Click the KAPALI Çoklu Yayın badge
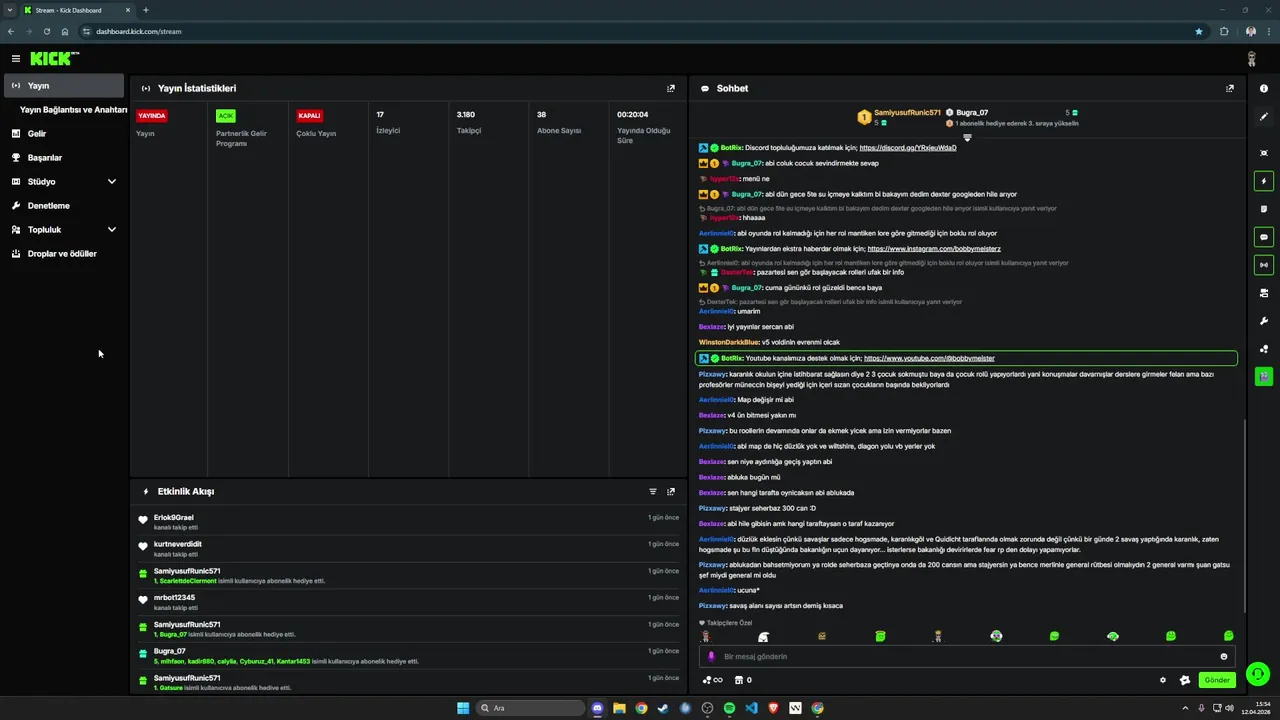 click(310, 116)
